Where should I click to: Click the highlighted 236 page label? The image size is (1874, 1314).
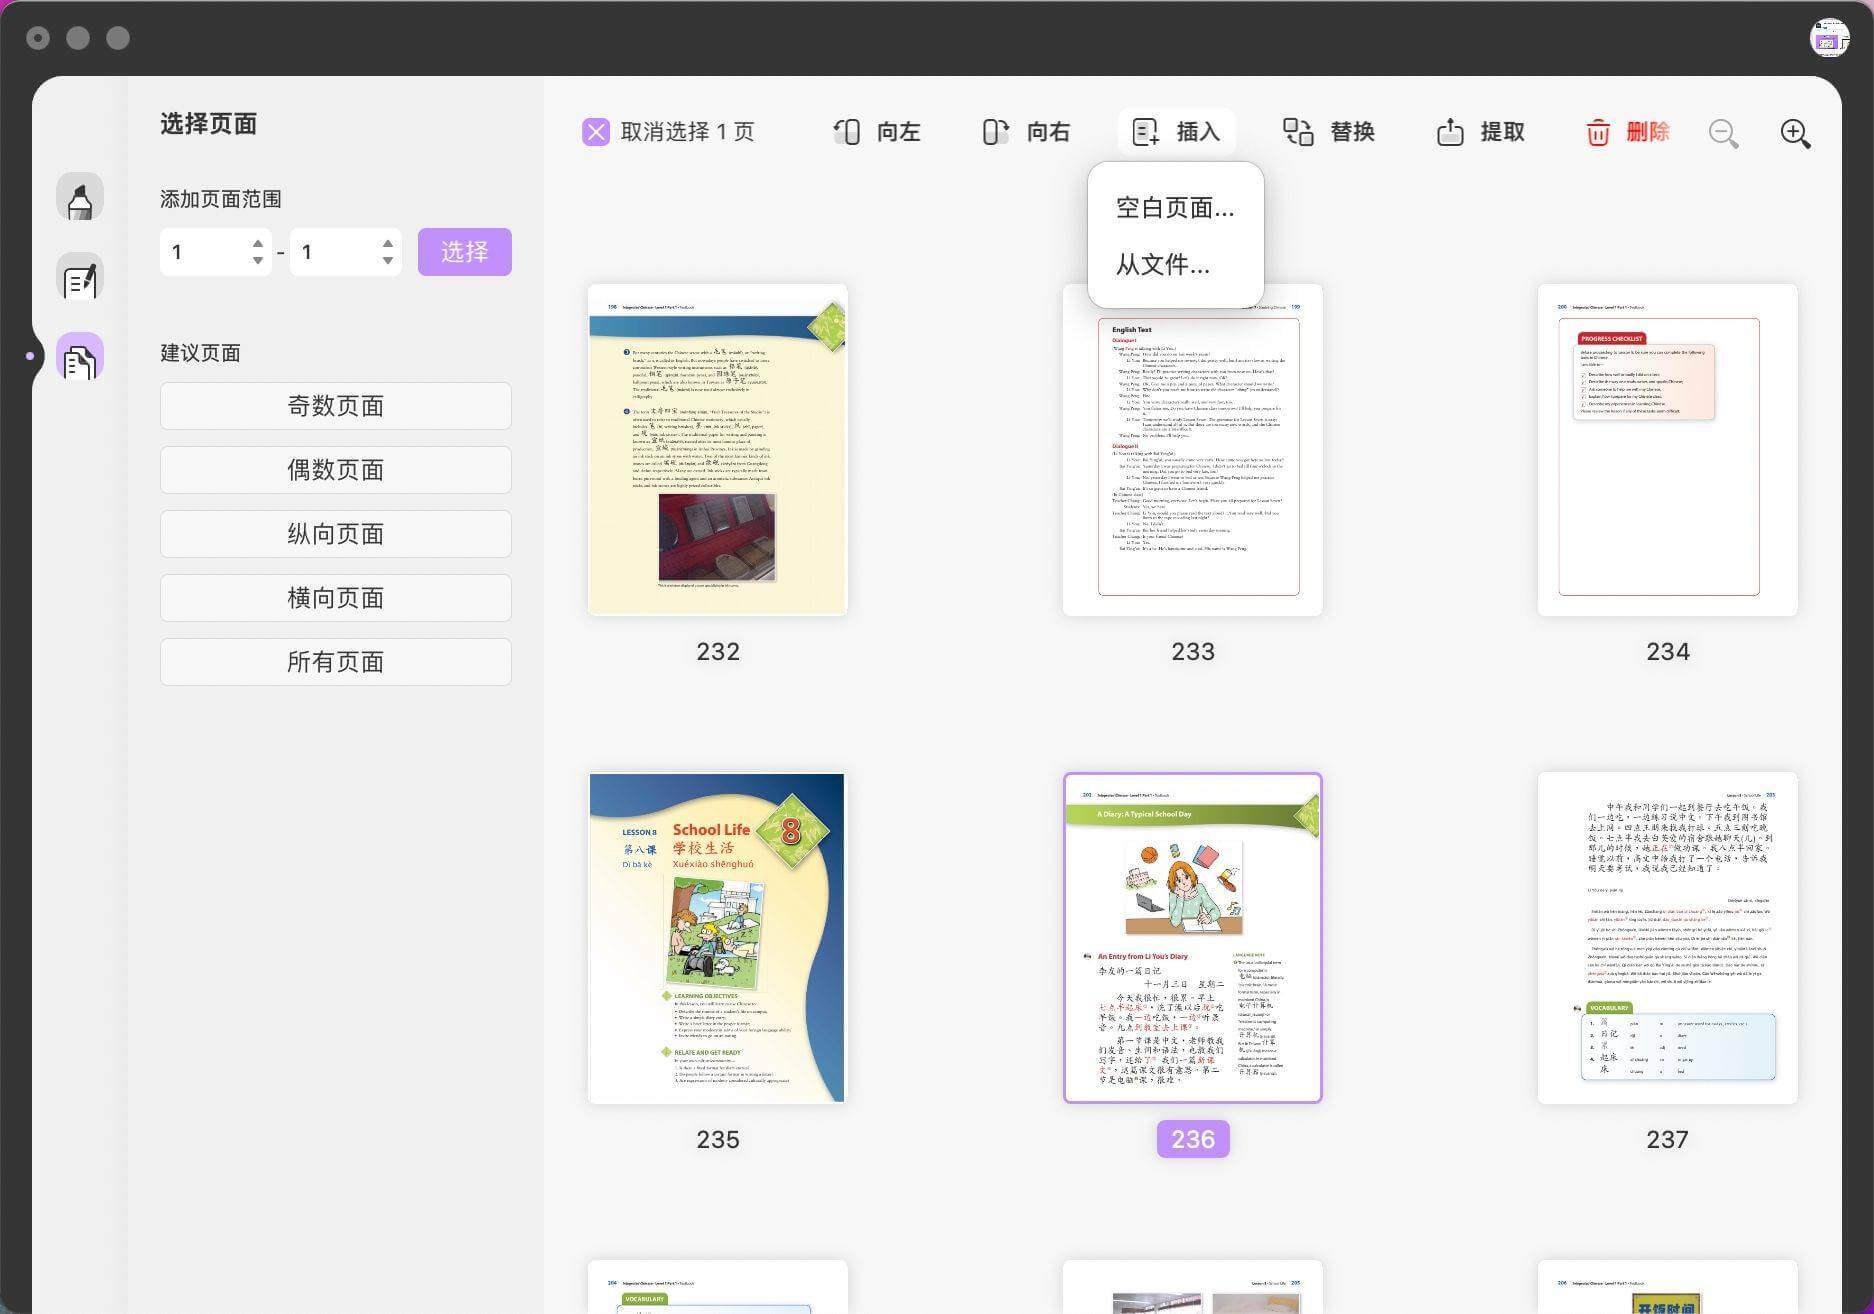1193,1139
